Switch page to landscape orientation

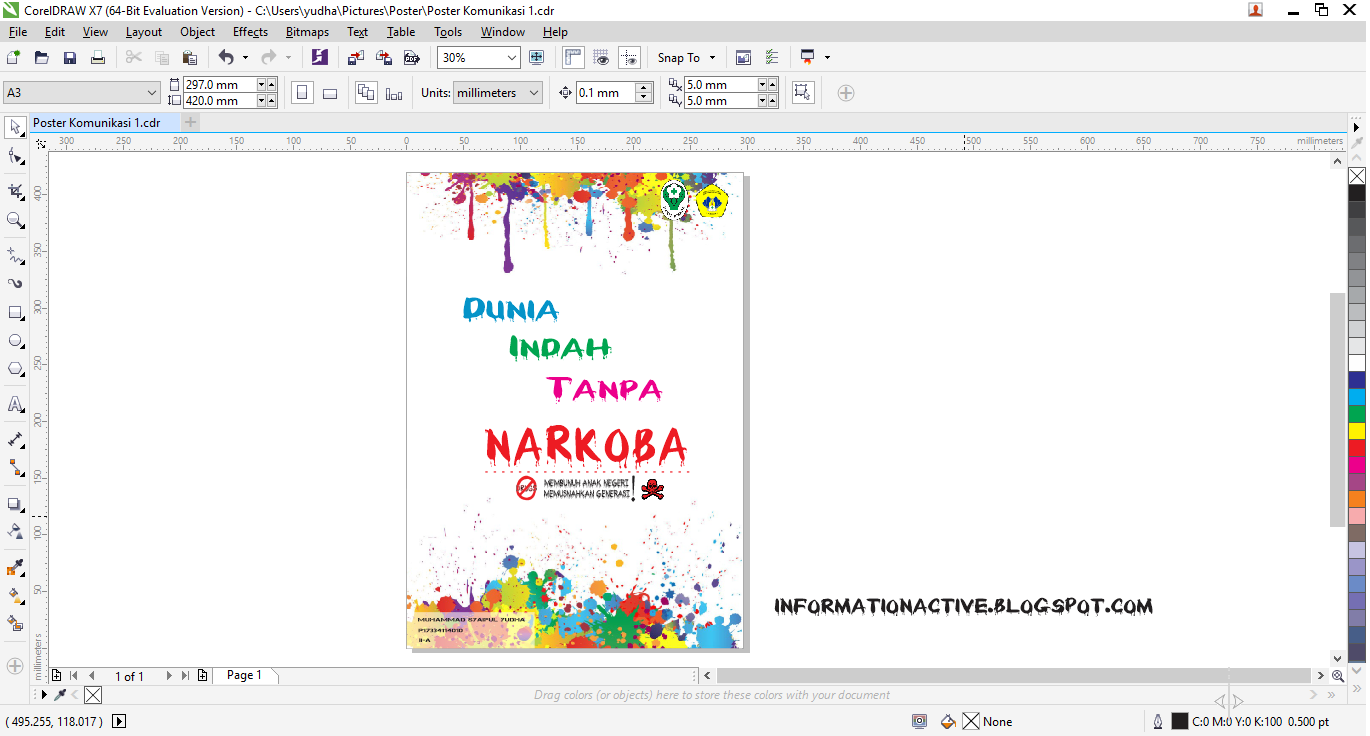tap(330, 92)
